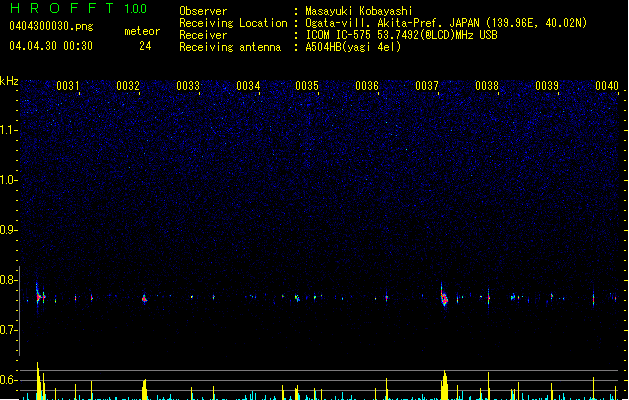
Task: Click time marker 0033
Action: pos(188,85)
